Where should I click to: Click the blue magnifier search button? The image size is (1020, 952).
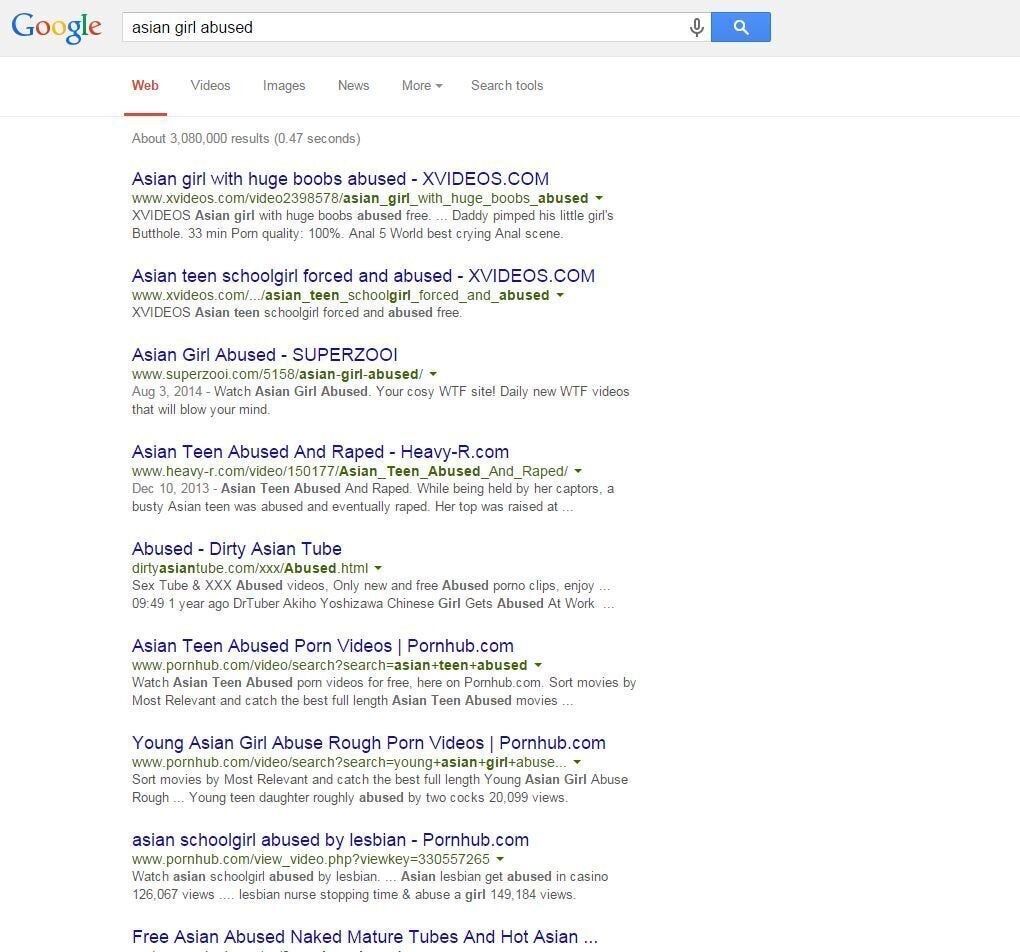coord(741,27)
